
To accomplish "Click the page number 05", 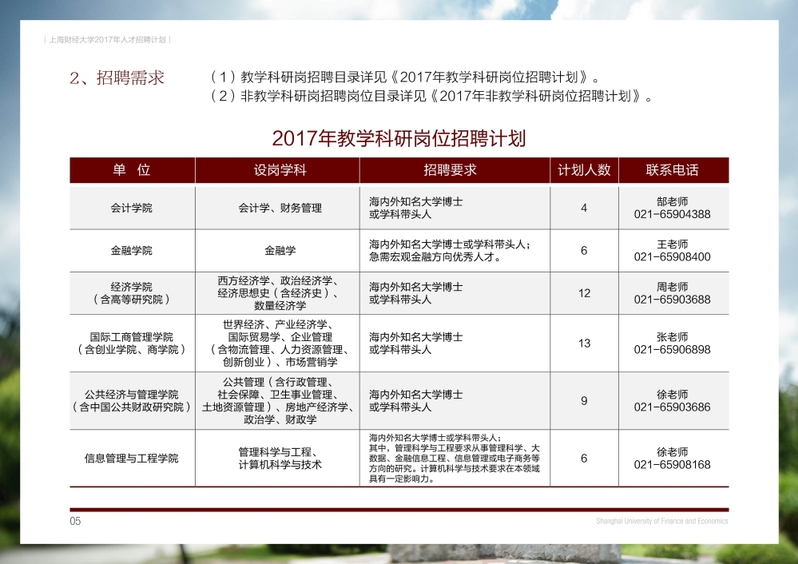I will [75, 522].
